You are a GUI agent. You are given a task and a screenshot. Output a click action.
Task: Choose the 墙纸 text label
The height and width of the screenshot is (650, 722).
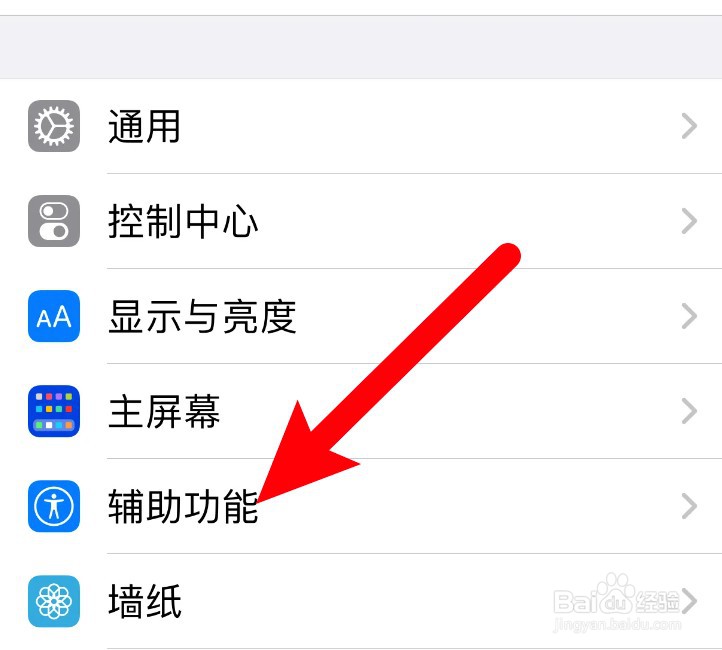pyautogui.click(x=145, y=601)
